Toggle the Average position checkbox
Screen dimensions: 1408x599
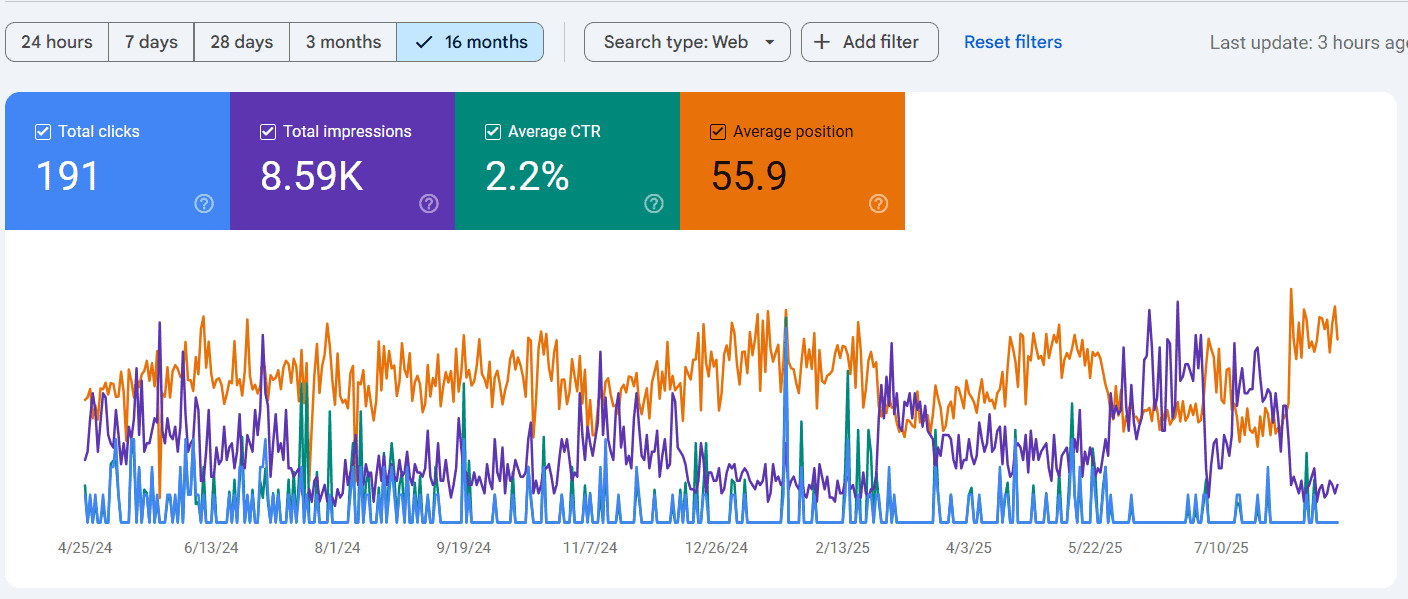[x=718, y=132]
